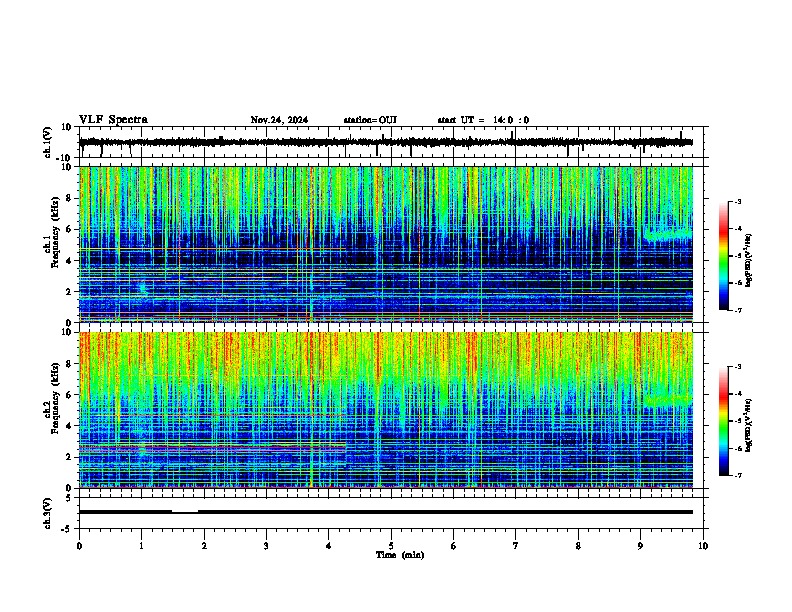Click the ch.1 spectrogram panel
Viewport: 792px width, 612px height.
[386, 244]
